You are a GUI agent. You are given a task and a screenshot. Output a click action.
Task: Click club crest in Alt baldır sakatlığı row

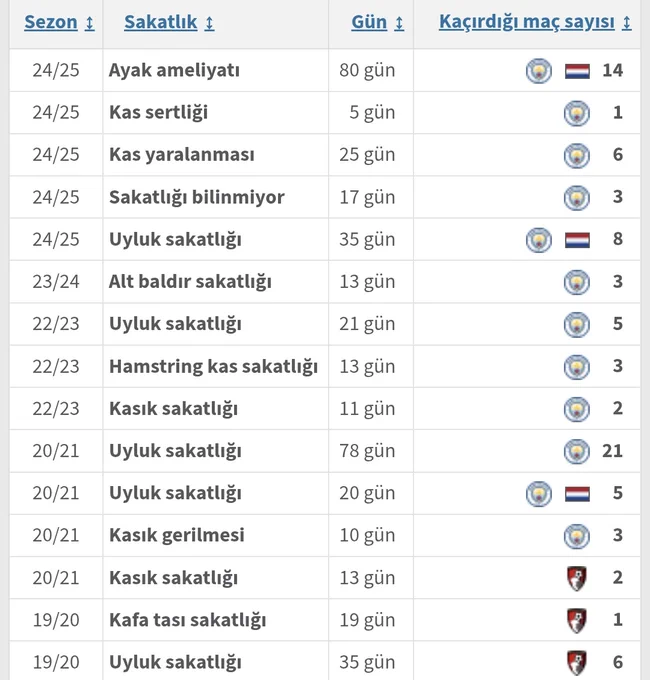(577, 282)
